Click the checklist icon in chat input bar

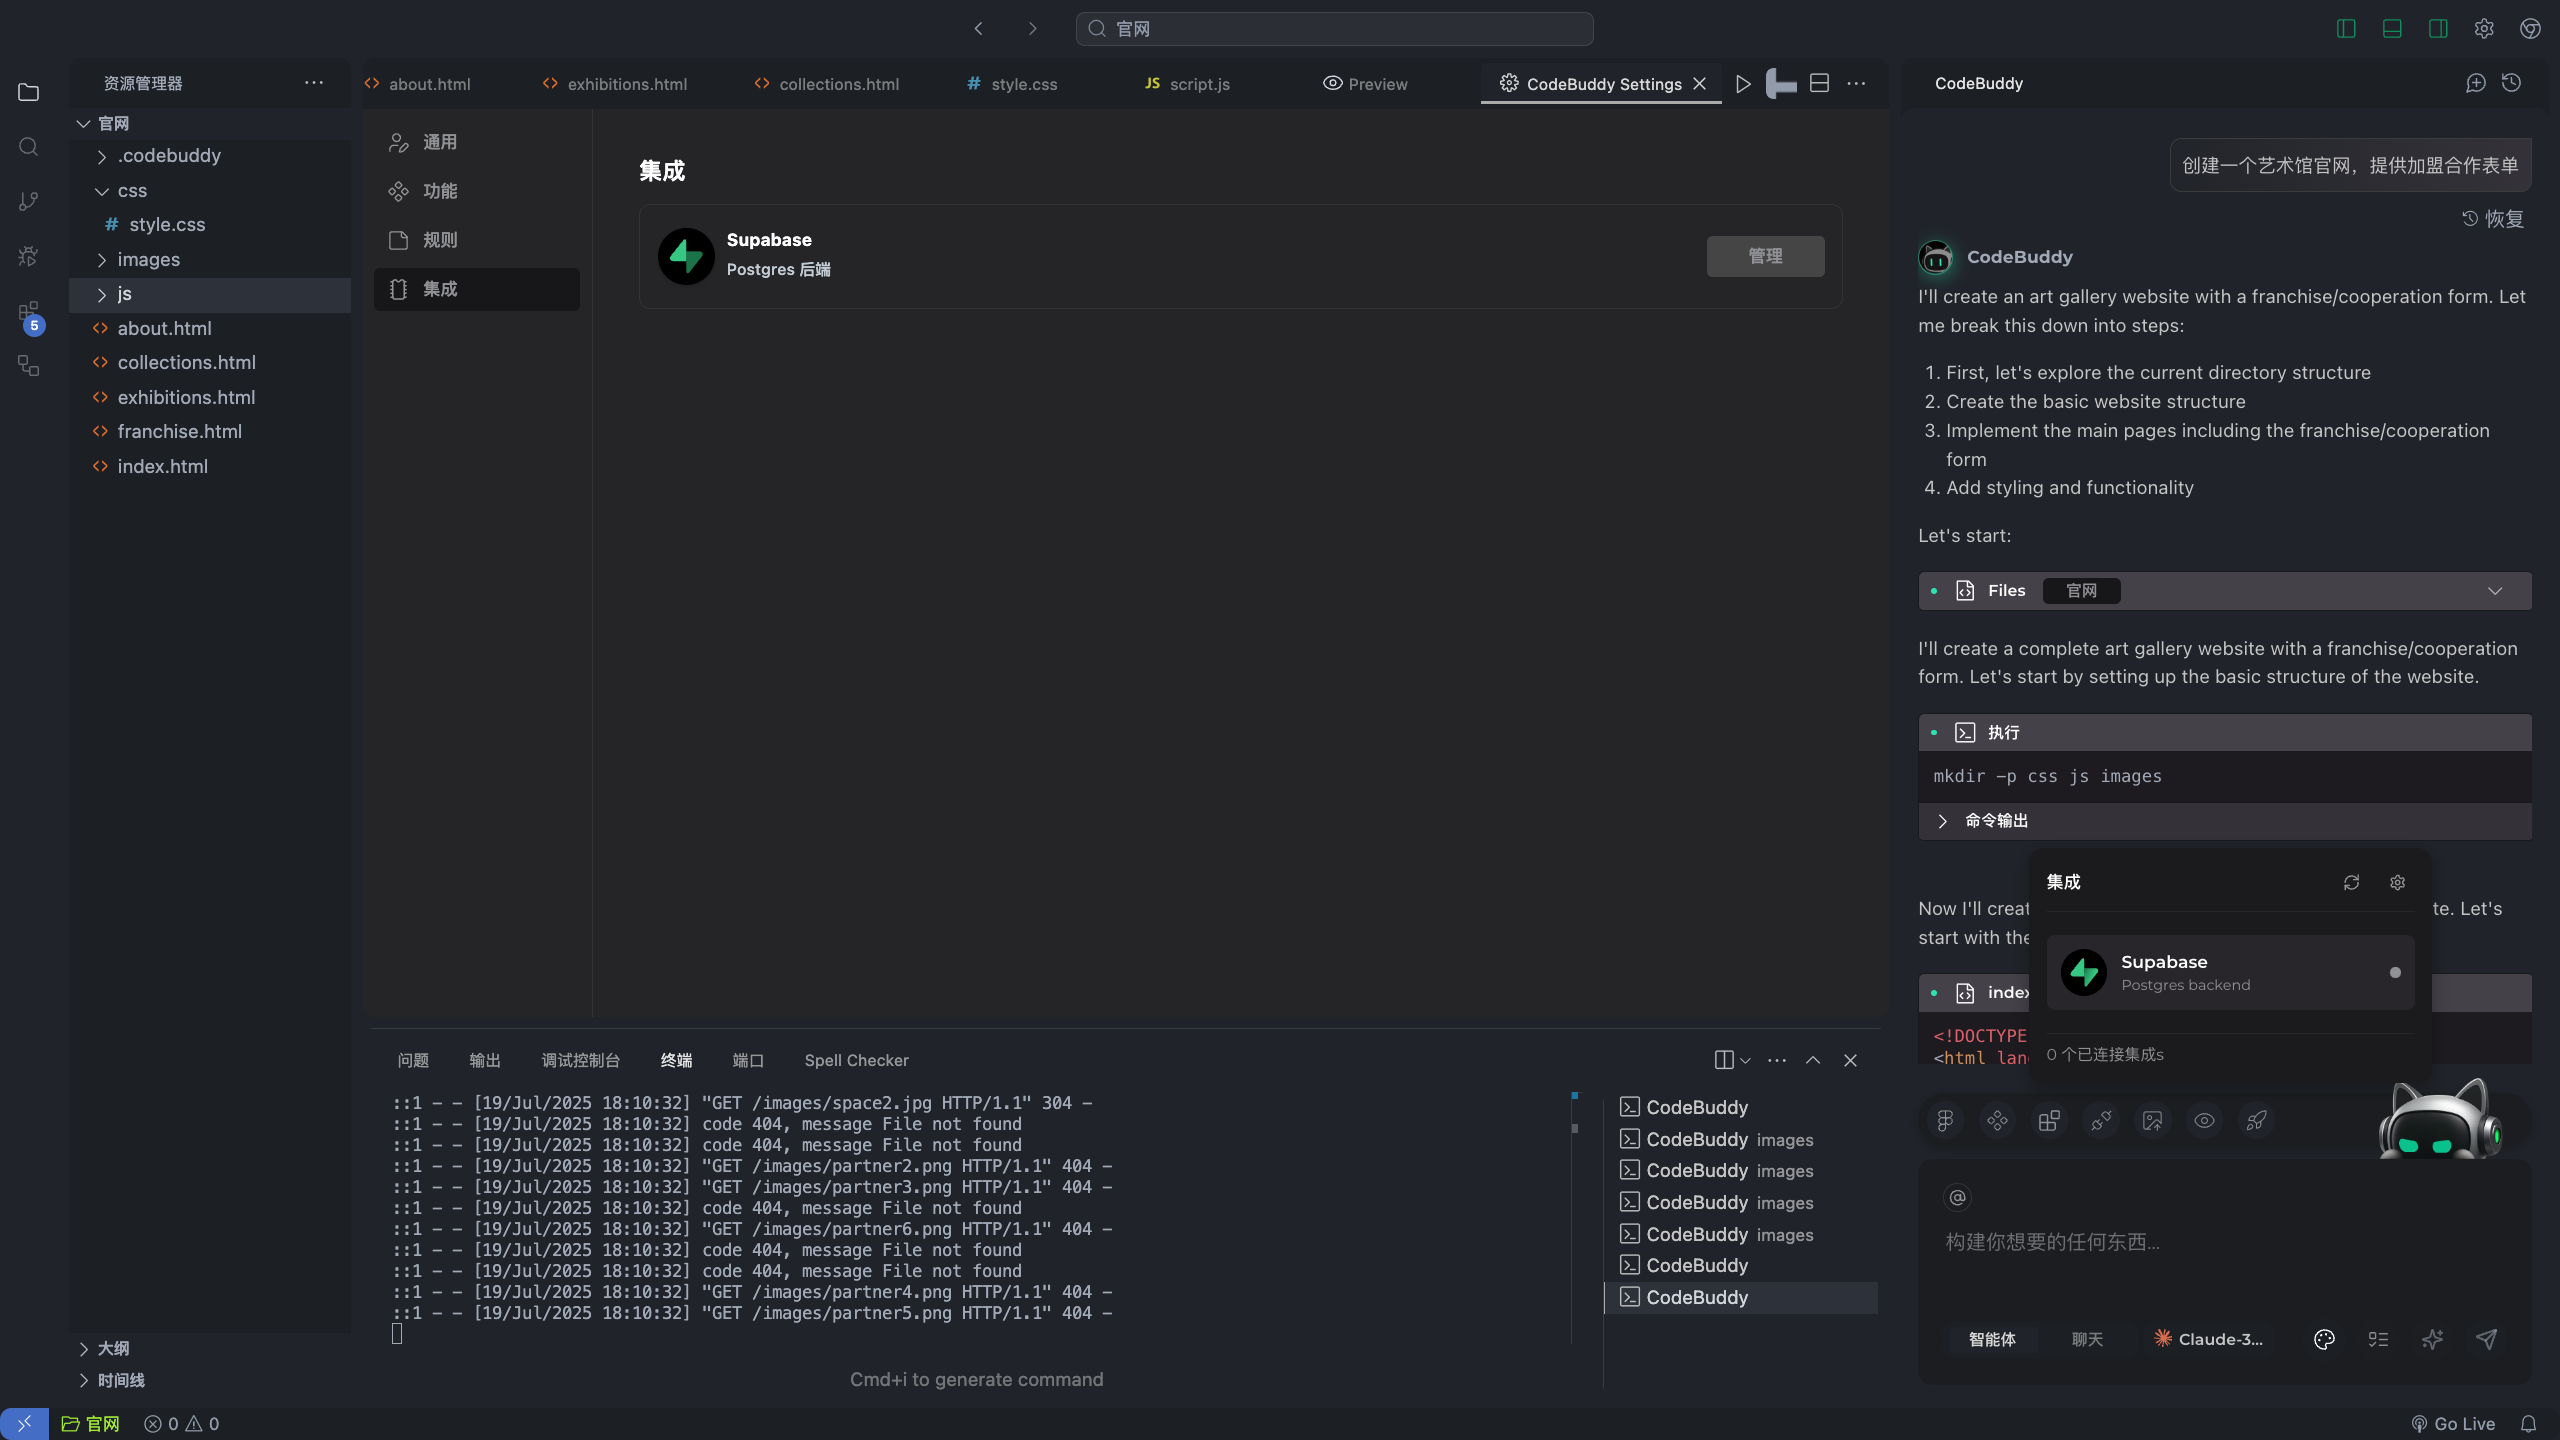(x=2378, y=1340)
